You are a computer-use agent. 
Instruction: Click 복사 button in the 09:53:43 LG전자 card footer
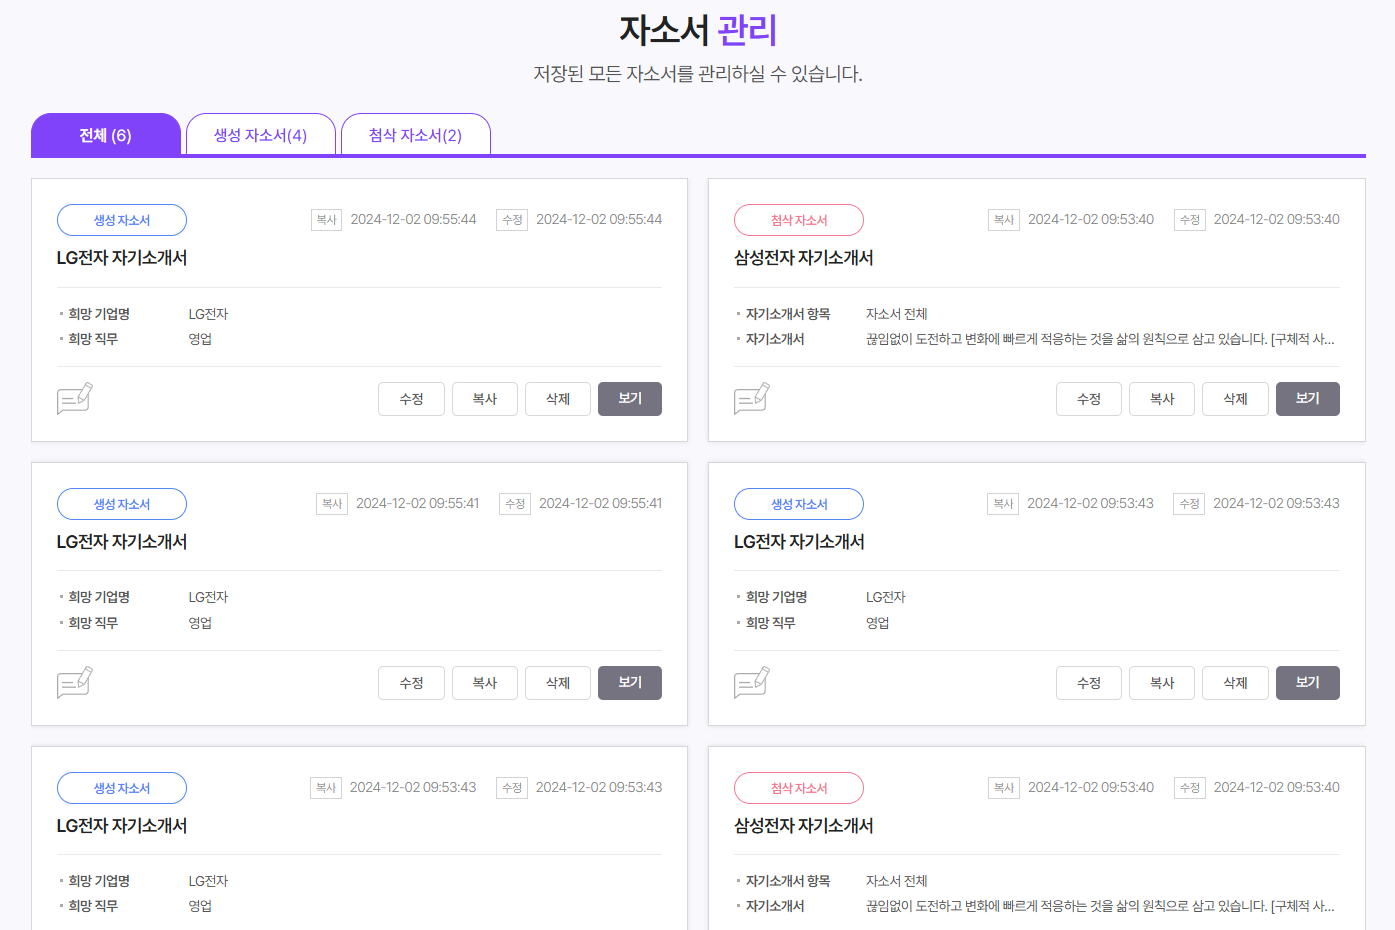tap(1162, 683)
